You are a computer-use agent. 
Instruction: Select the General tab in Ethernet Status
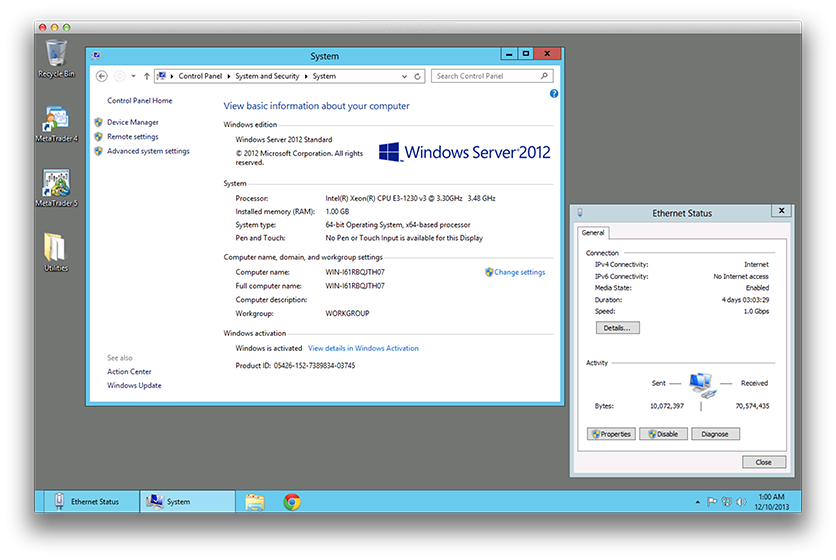click(593, 233)
